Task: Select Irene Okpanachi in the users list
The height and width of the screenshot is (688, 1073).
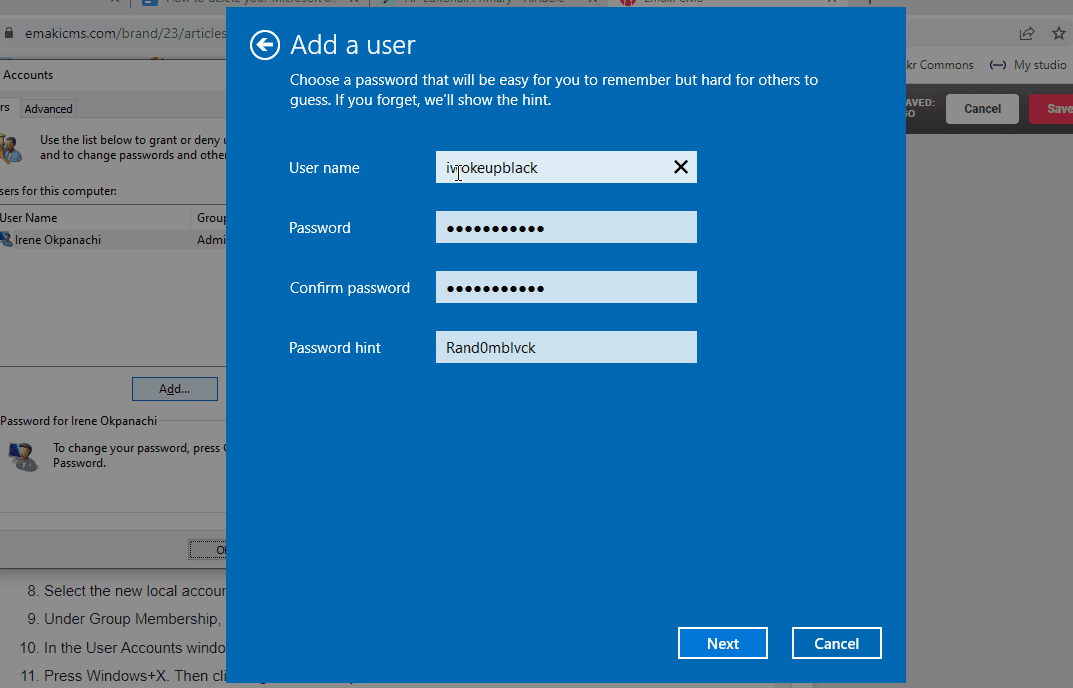Action: point(58,240)
